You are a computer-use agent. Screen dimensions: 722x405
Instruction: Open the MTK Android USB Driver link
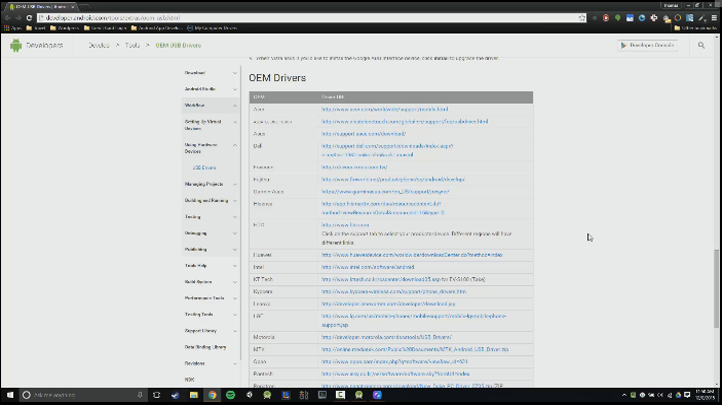(415, 349)
